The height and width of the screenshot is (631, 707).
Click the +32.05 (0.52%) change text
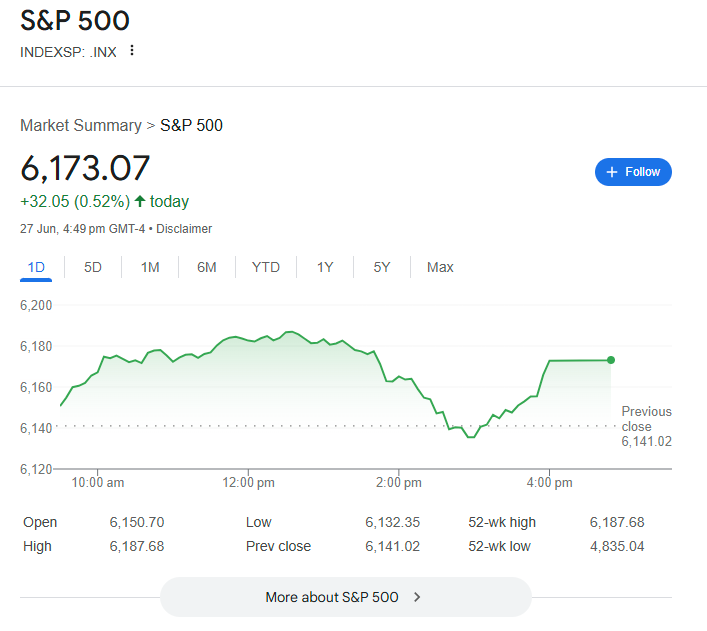(75, 201)
